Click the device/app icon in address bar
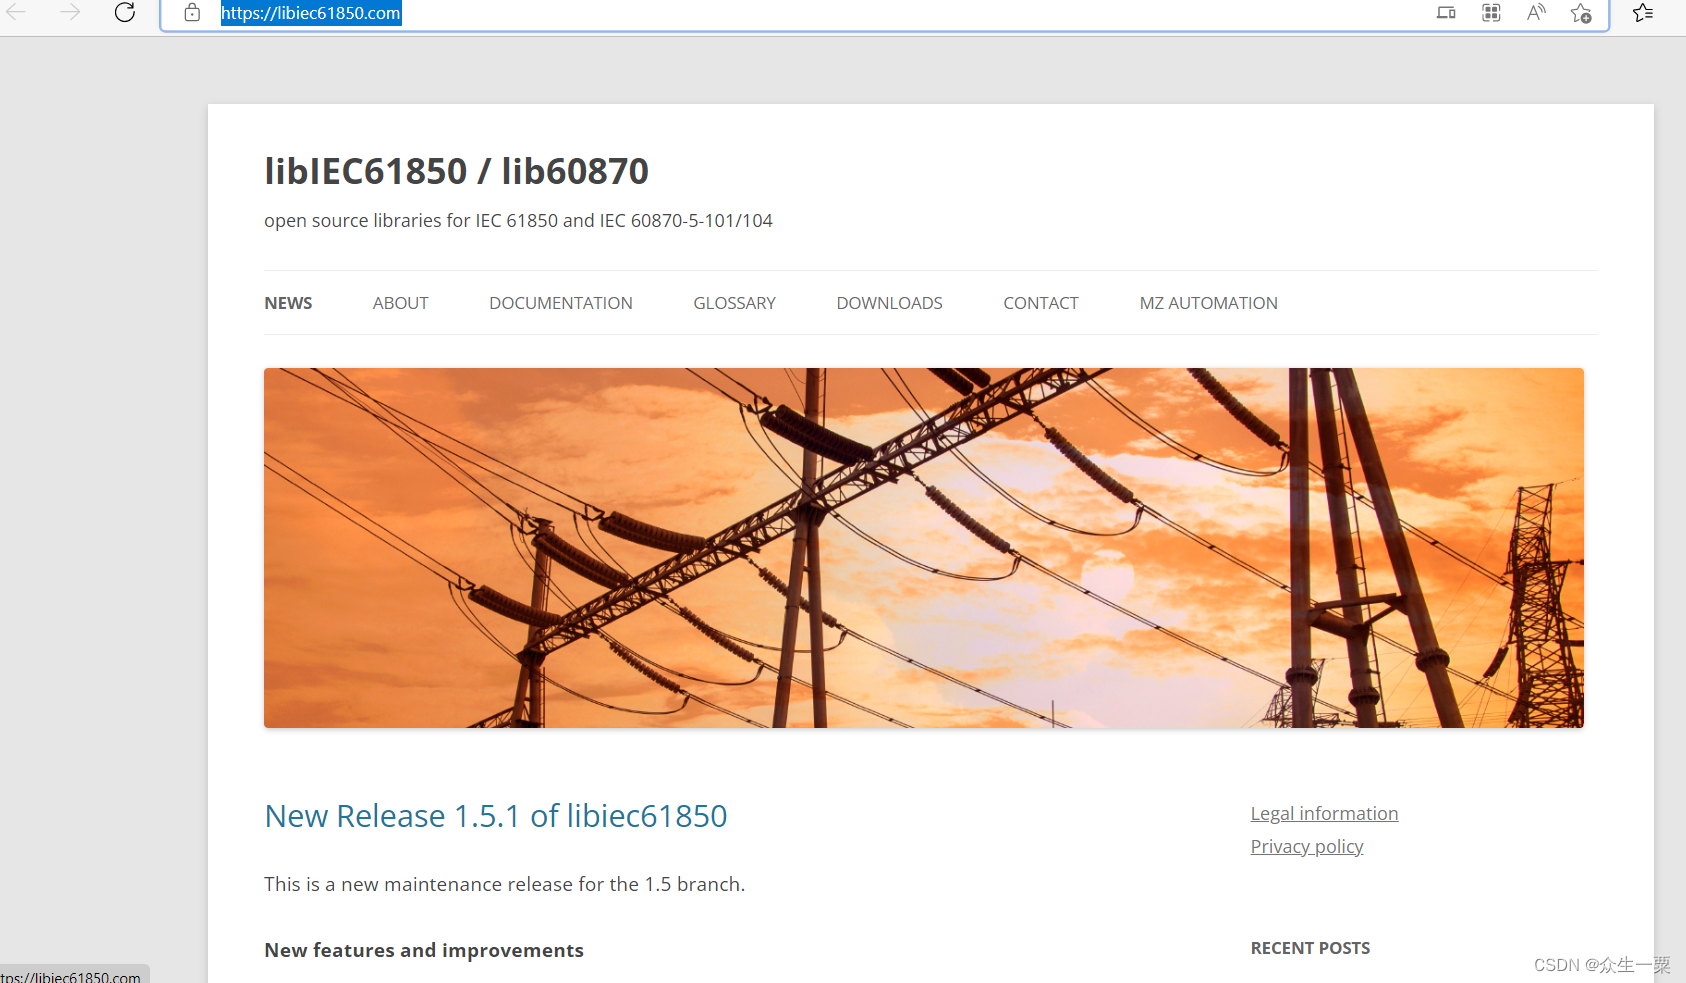 click(1446, 13)
